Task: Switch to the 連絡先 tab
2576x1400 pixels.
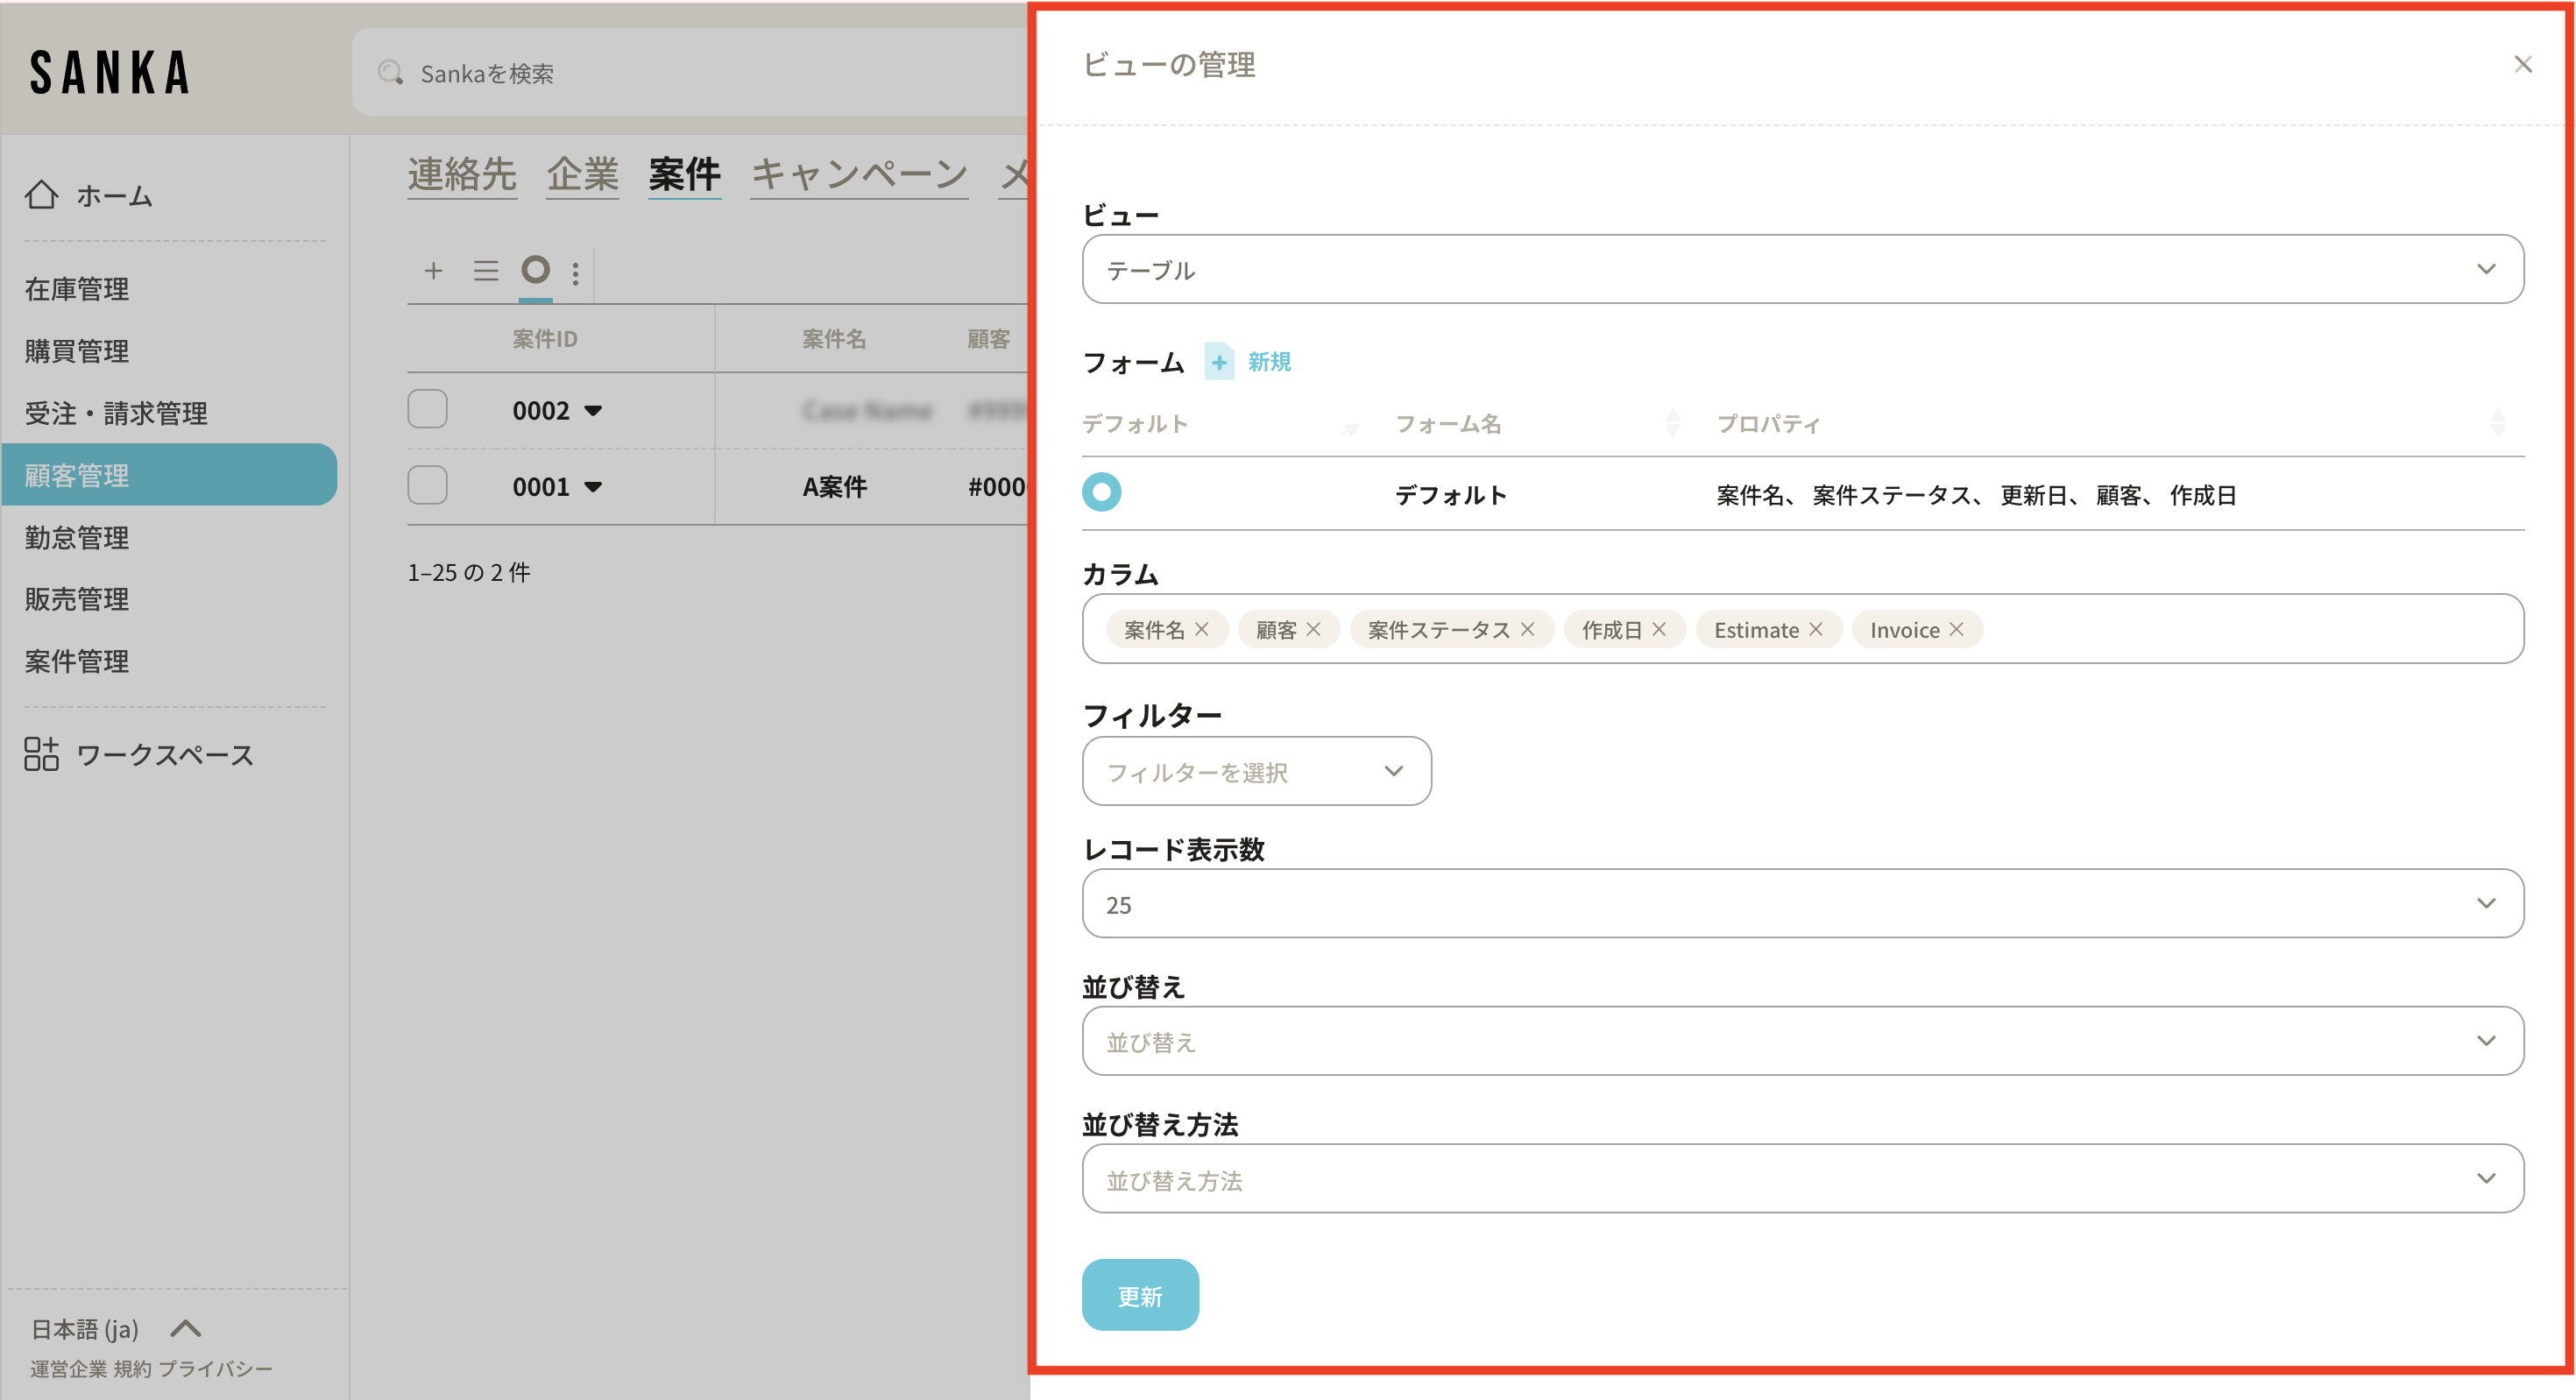Action: coord(461,174)
